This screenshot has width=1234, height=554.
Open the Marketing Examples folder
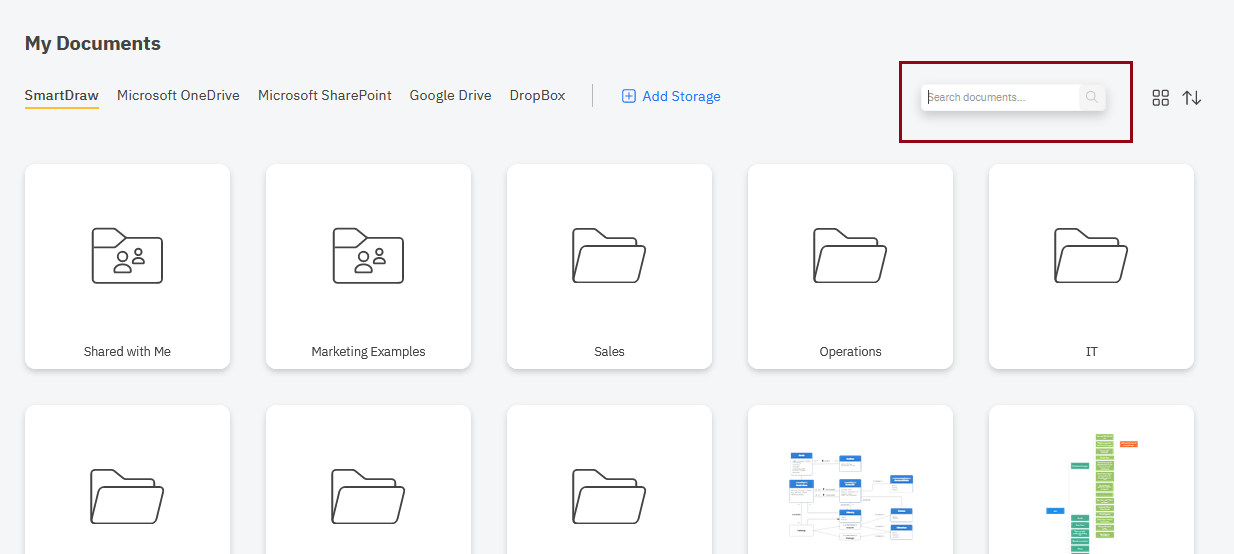(368, 266)
